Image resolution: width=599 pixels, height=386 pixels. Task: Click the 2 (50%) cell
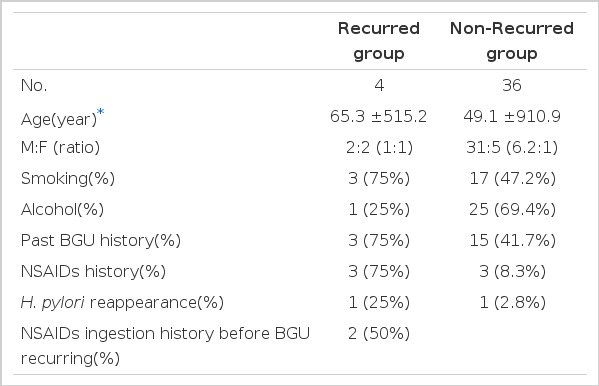pos(379,334)
